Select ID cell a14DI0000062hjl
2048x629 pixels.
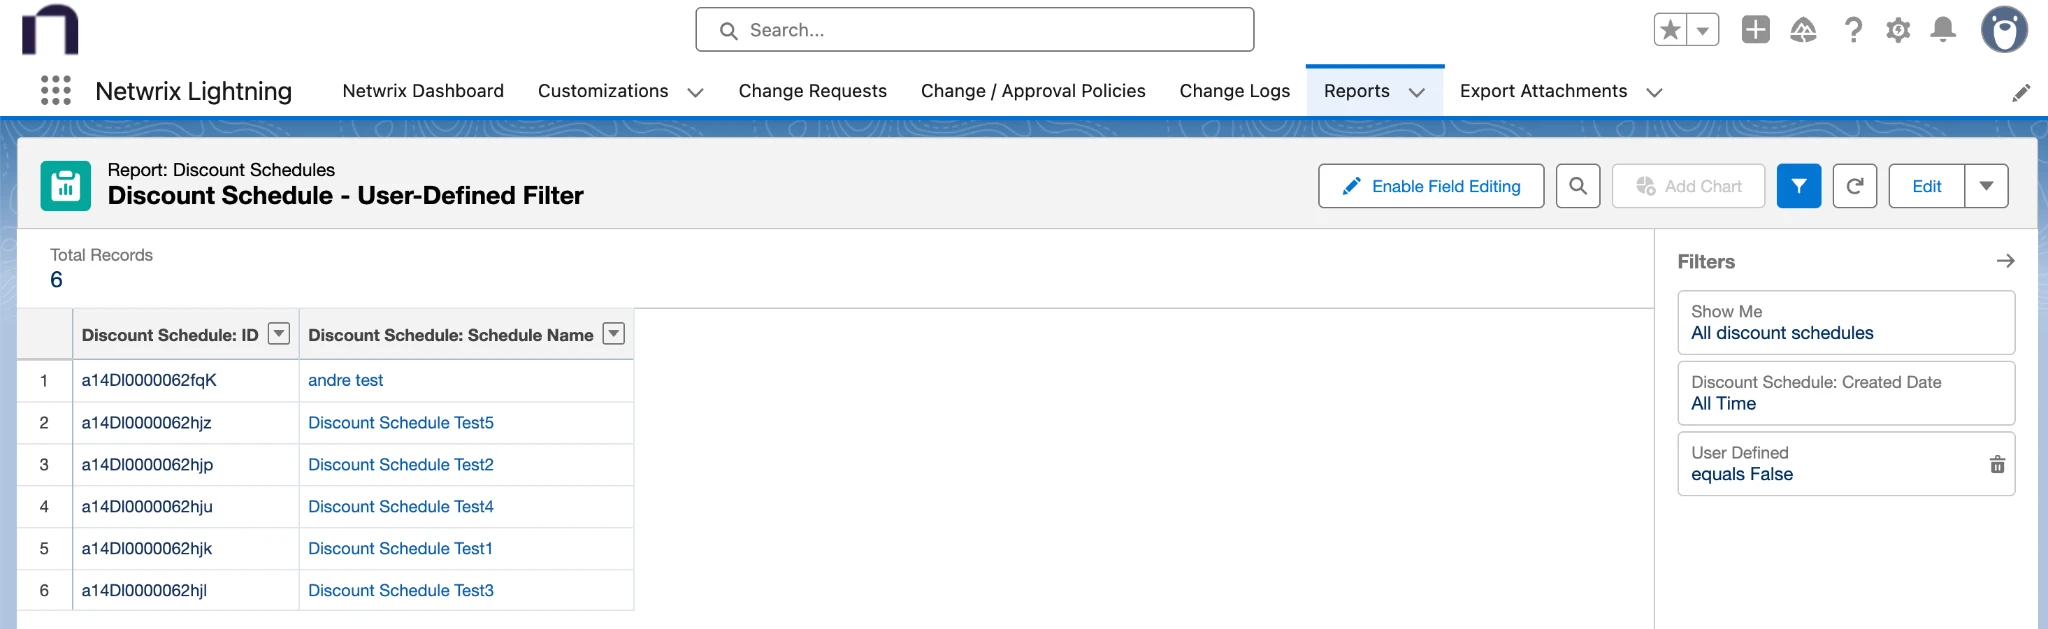pyautogui.click(x=186, y=591)
